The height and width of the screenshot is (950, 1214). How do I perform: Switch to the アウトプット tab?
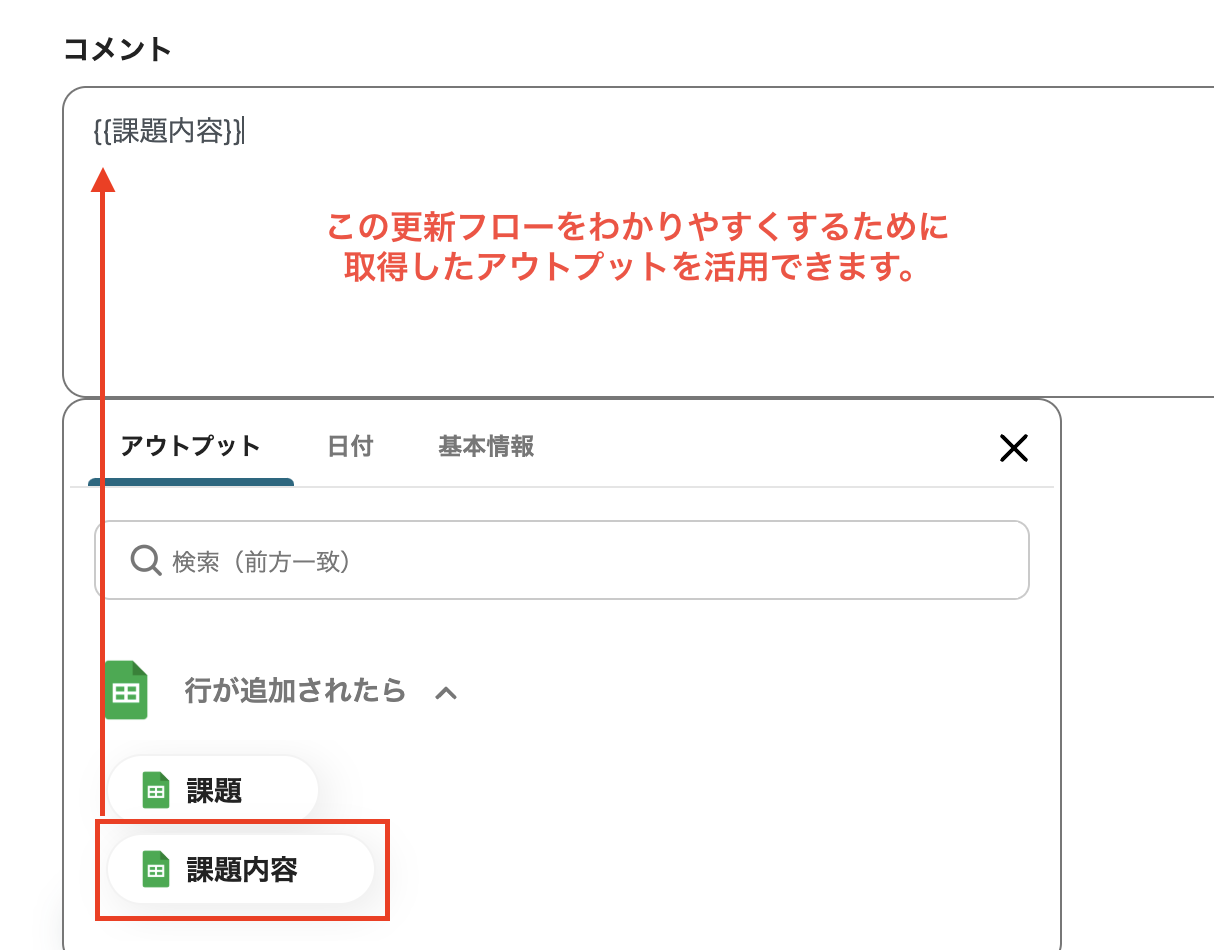[x=190, y=446]
